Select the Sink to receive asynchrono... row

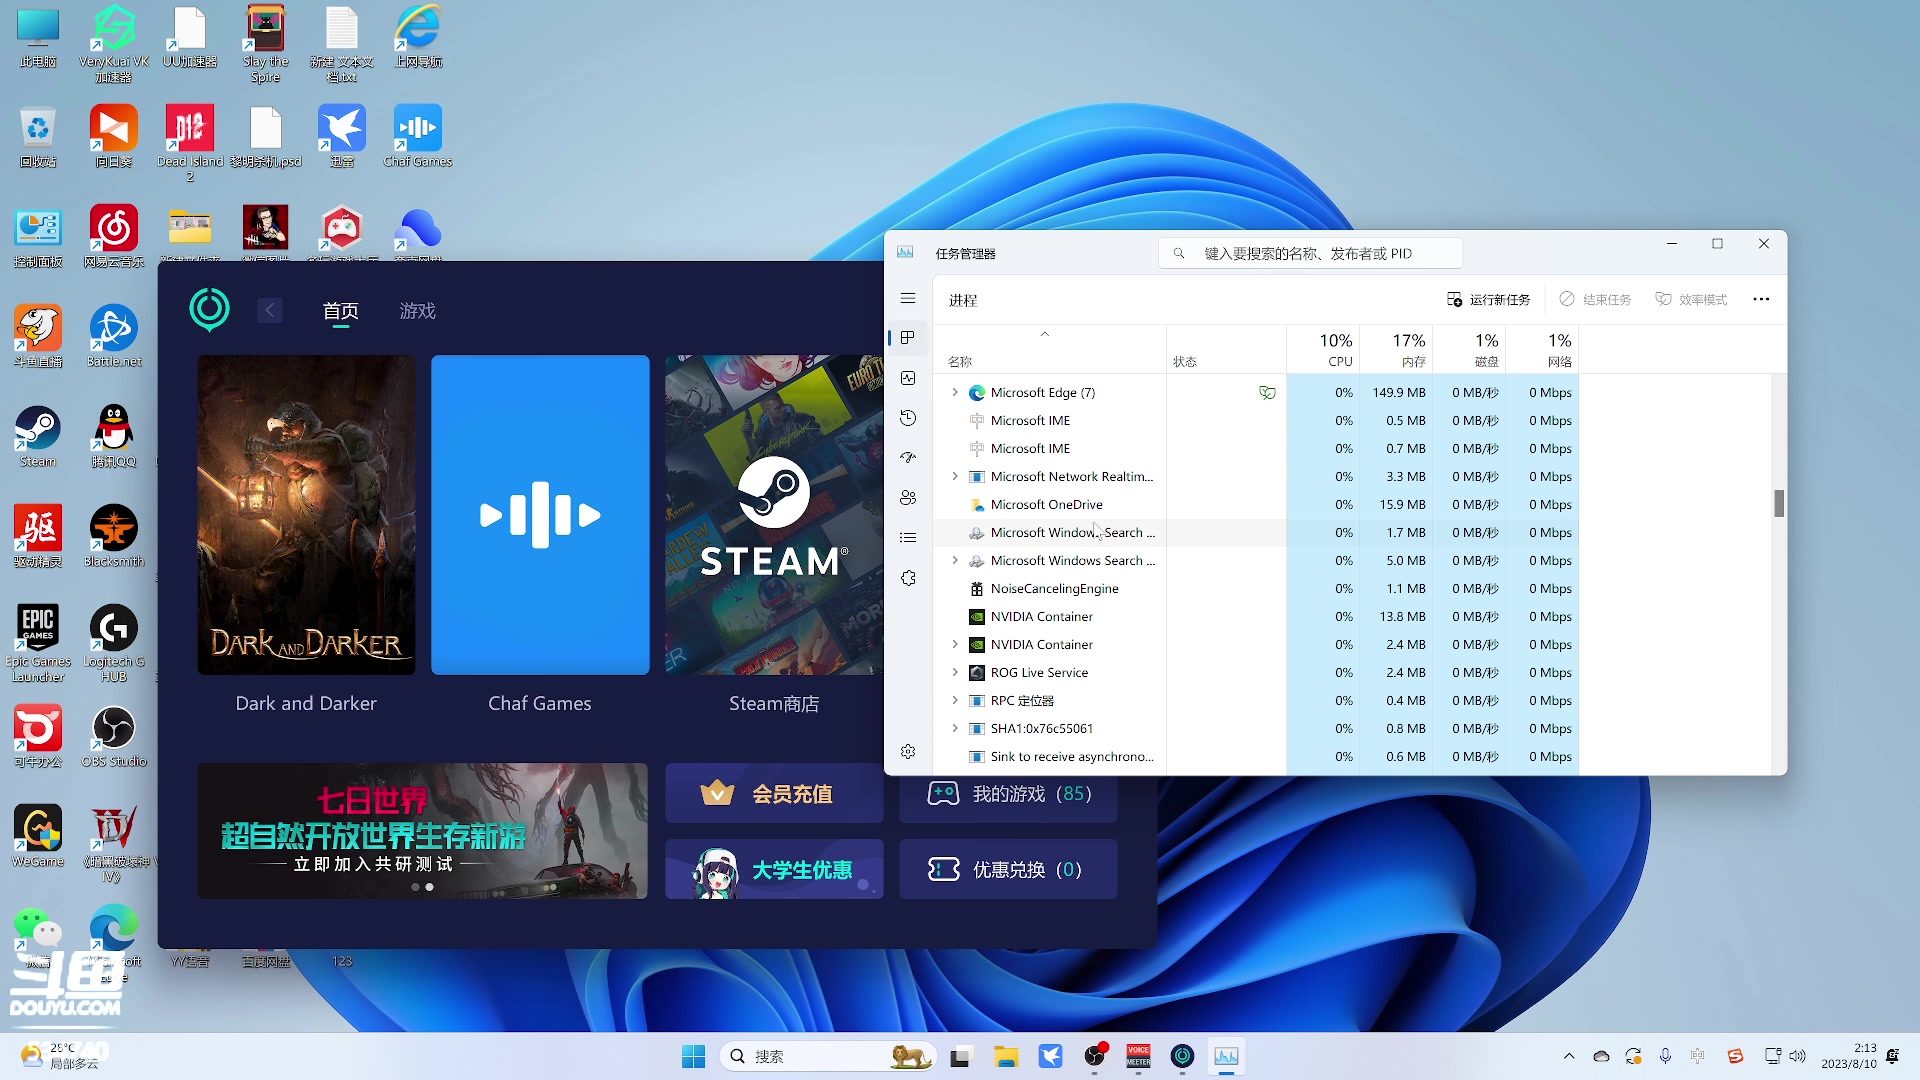point(1256,757)
